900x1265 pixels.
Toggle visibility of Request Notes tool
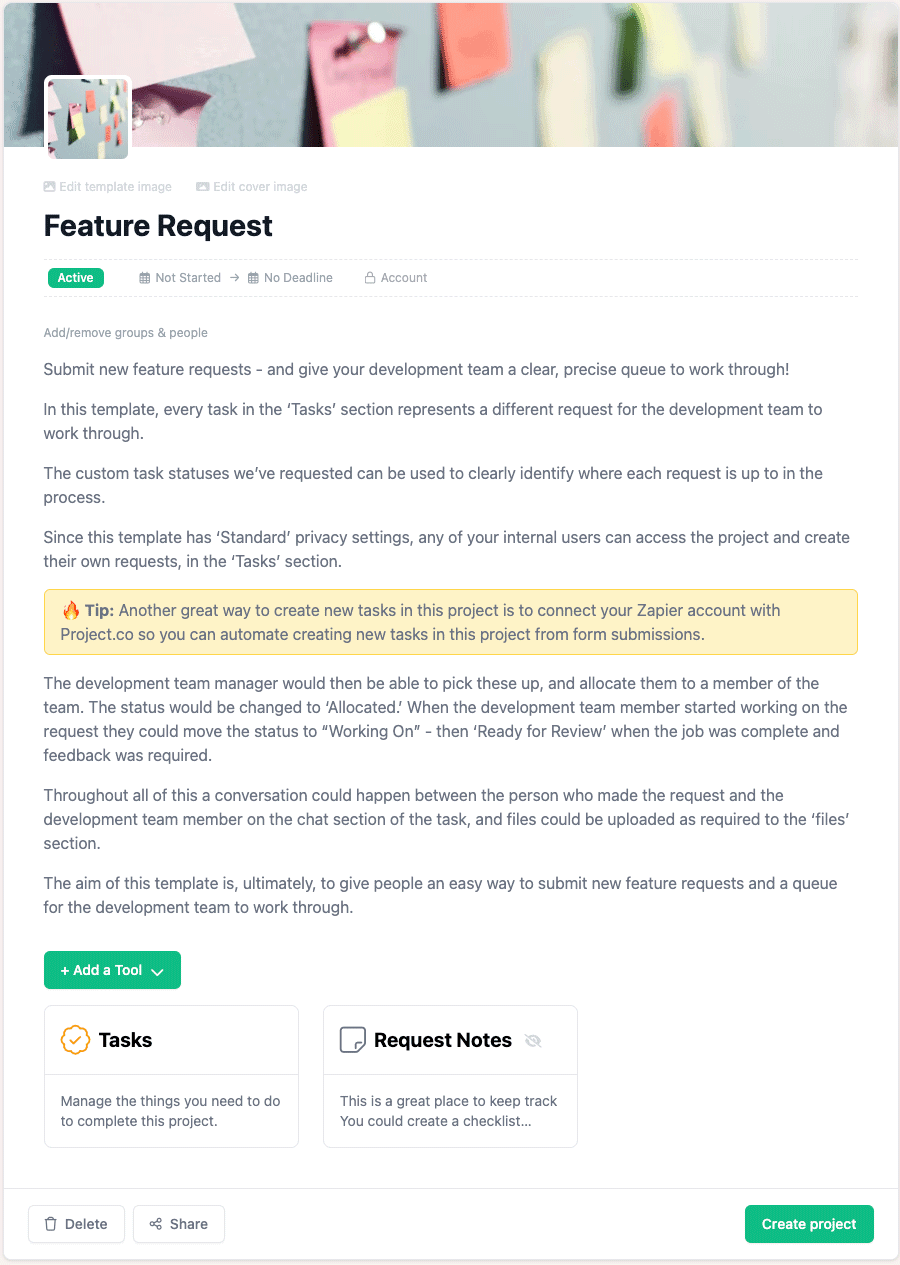pyautogui.click(x=533, y=1040)
